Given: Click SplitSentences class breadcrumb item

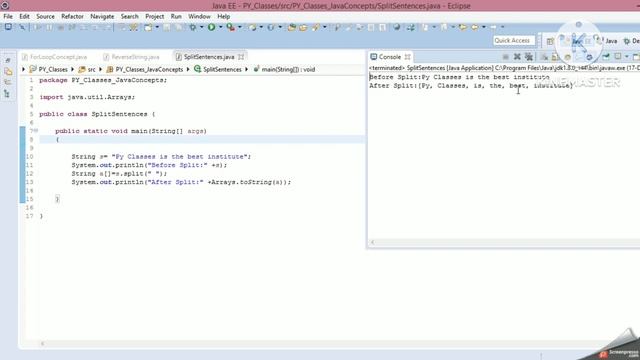Looking at the screenshot, I should [218, 69].
